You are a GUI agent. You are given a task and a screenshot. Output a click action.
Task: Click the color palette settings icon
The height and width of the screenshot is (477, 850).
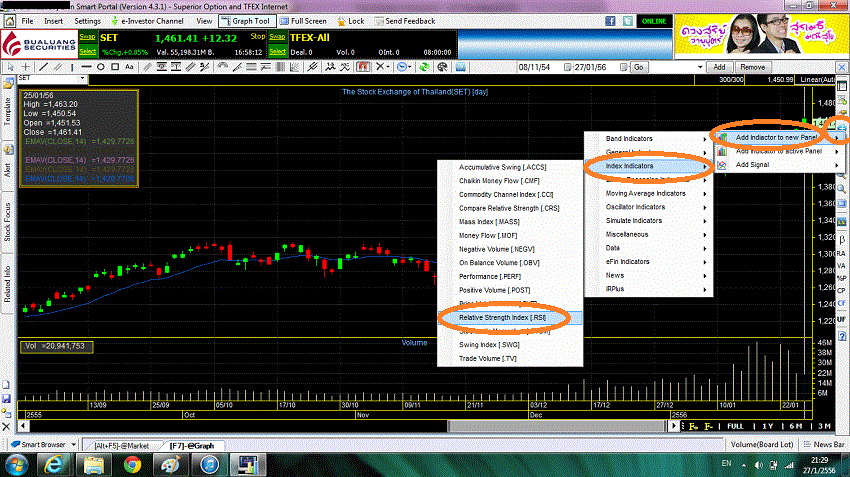[x=442, y=67]
